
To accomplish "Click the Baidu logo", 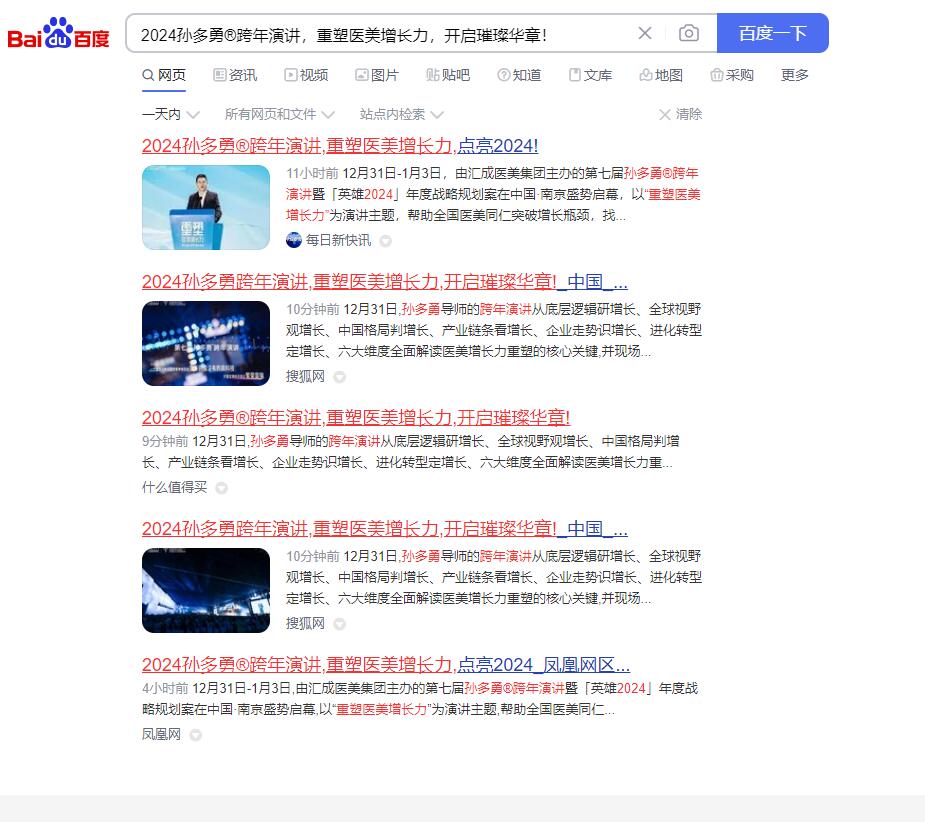I will pos(58,33).
